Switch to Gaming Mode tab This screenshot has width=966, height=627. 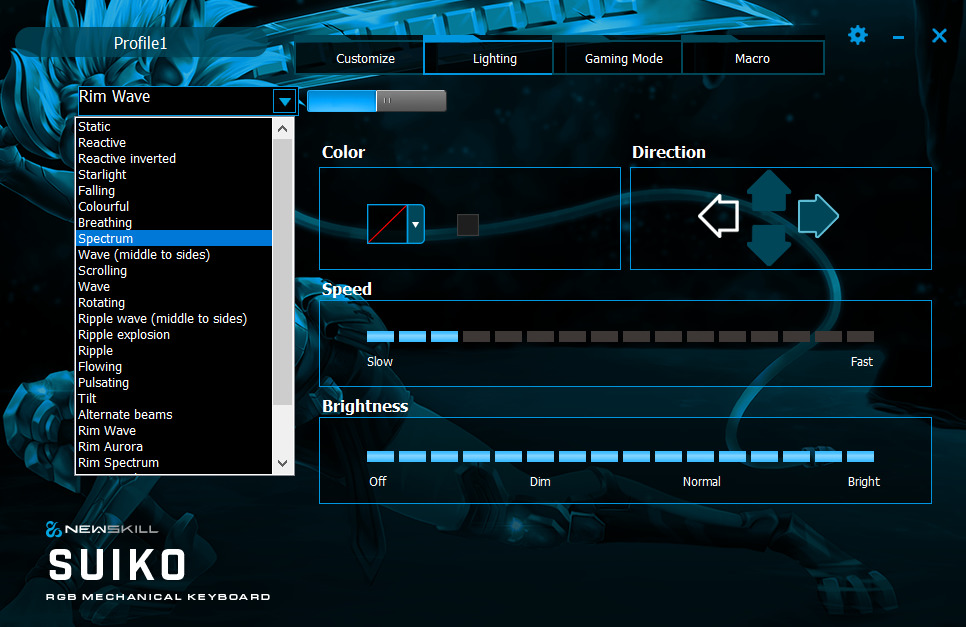coord(623,59)
